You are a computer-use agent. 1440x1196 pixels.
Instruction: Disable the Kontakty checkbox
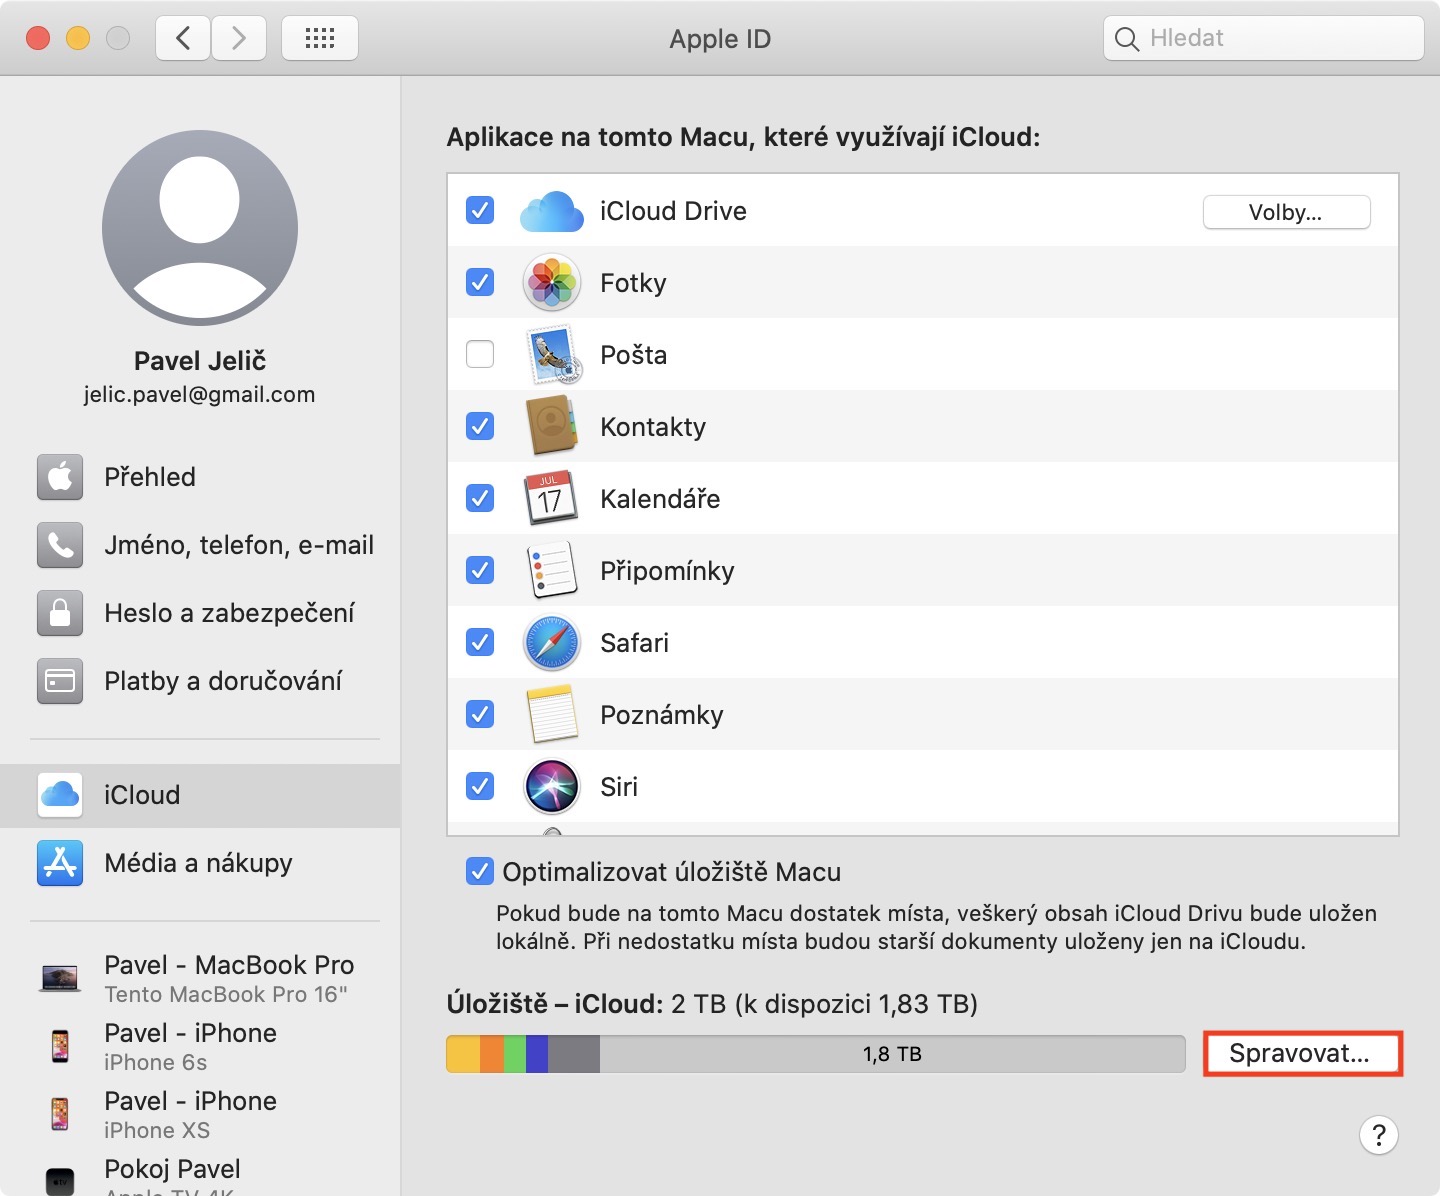point(480,427)
